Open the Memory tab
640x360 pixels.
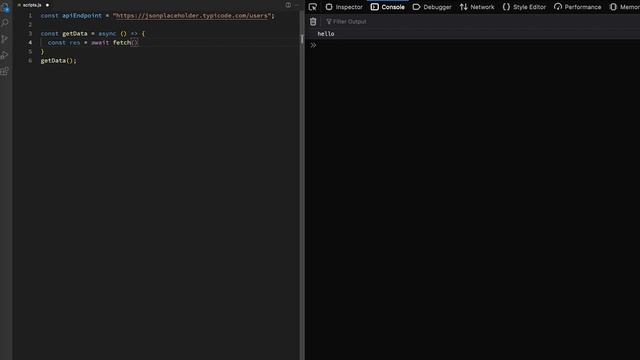click(x=624, y=7)
